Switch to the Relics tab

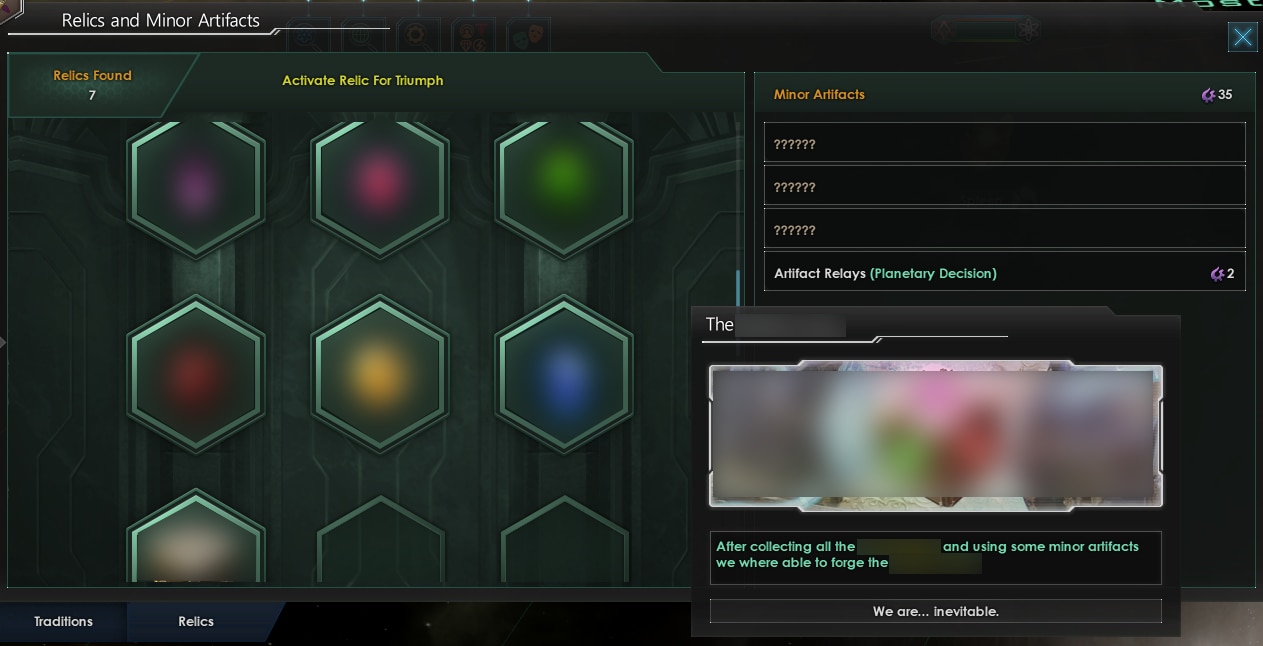pyautogui.click(x=196, y=622)
